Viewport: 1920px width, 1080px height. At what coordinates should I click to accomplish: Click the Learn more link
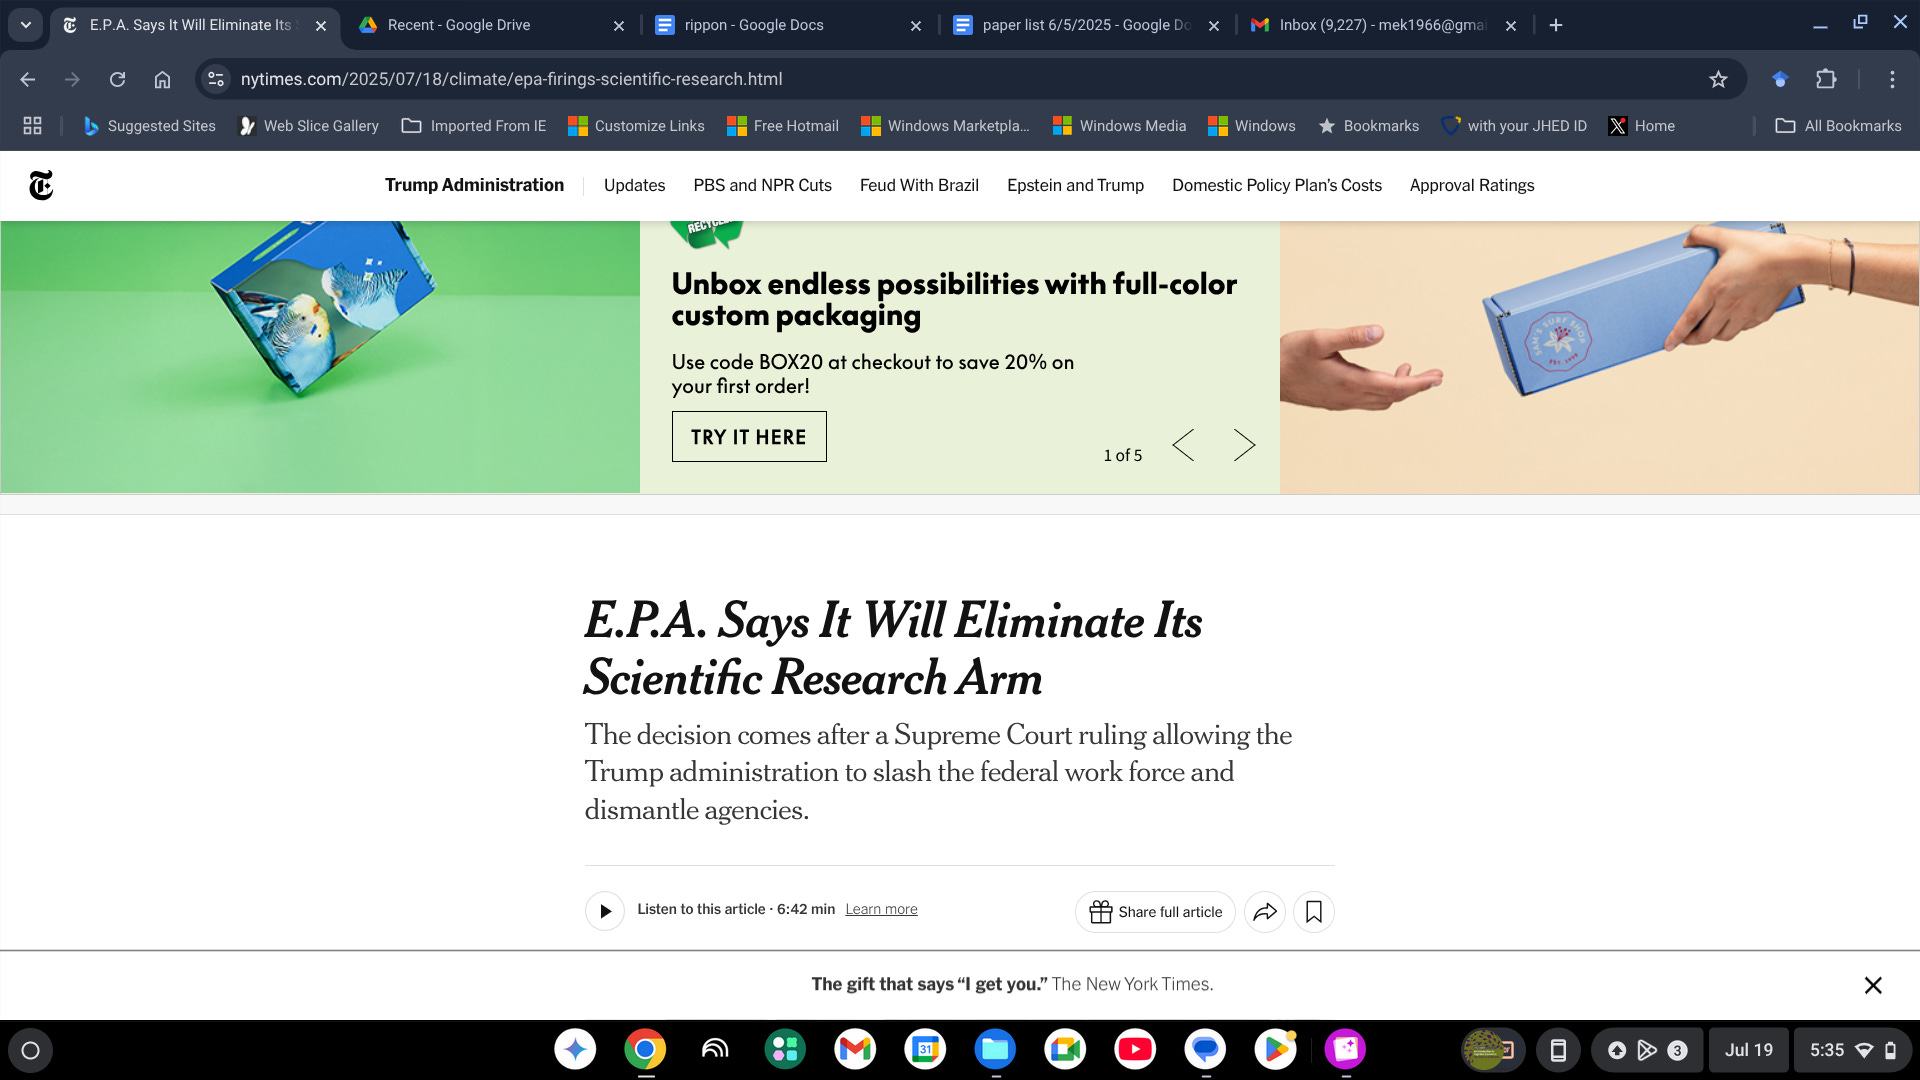click(881, 909)
